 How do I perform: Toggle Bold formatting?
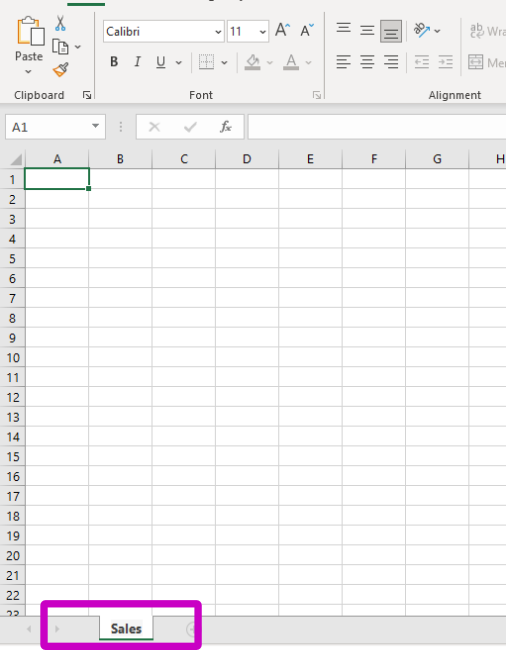(x=114, y=62)
